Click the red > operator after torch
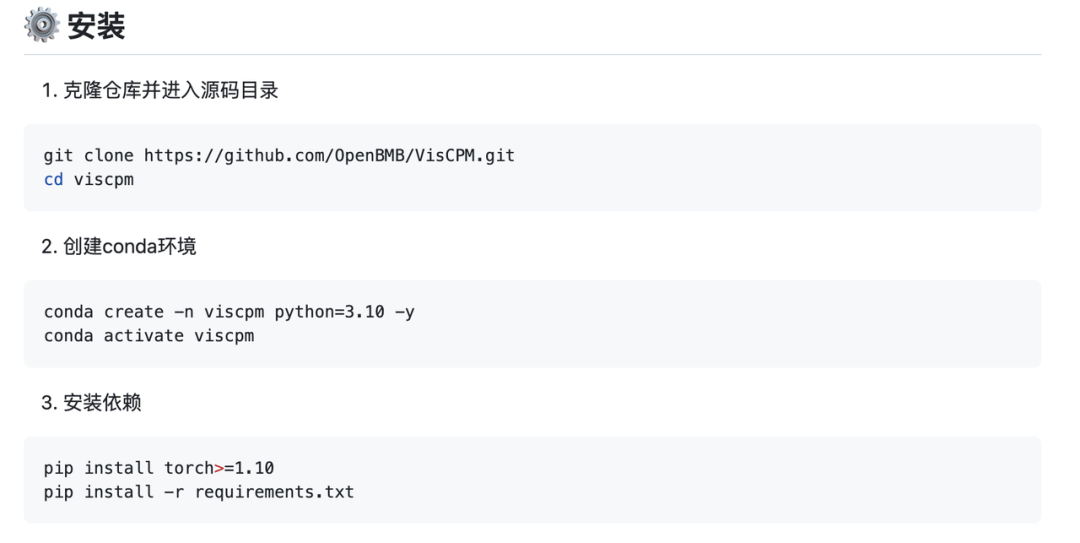This screenshot has width=1080, height=543. 220,468
